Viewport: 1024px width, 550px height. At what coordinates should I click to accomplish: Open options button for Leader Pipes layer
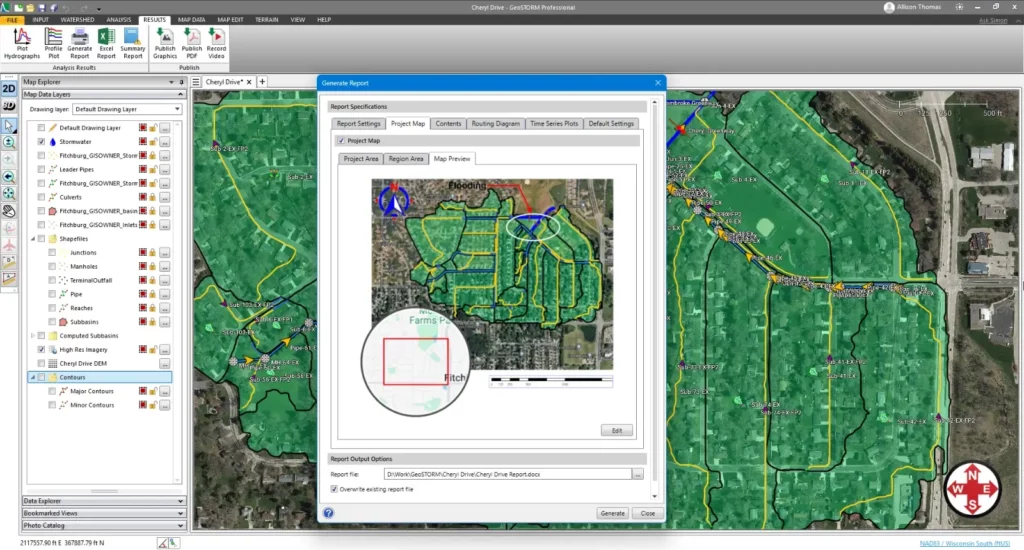click(165, 169)
